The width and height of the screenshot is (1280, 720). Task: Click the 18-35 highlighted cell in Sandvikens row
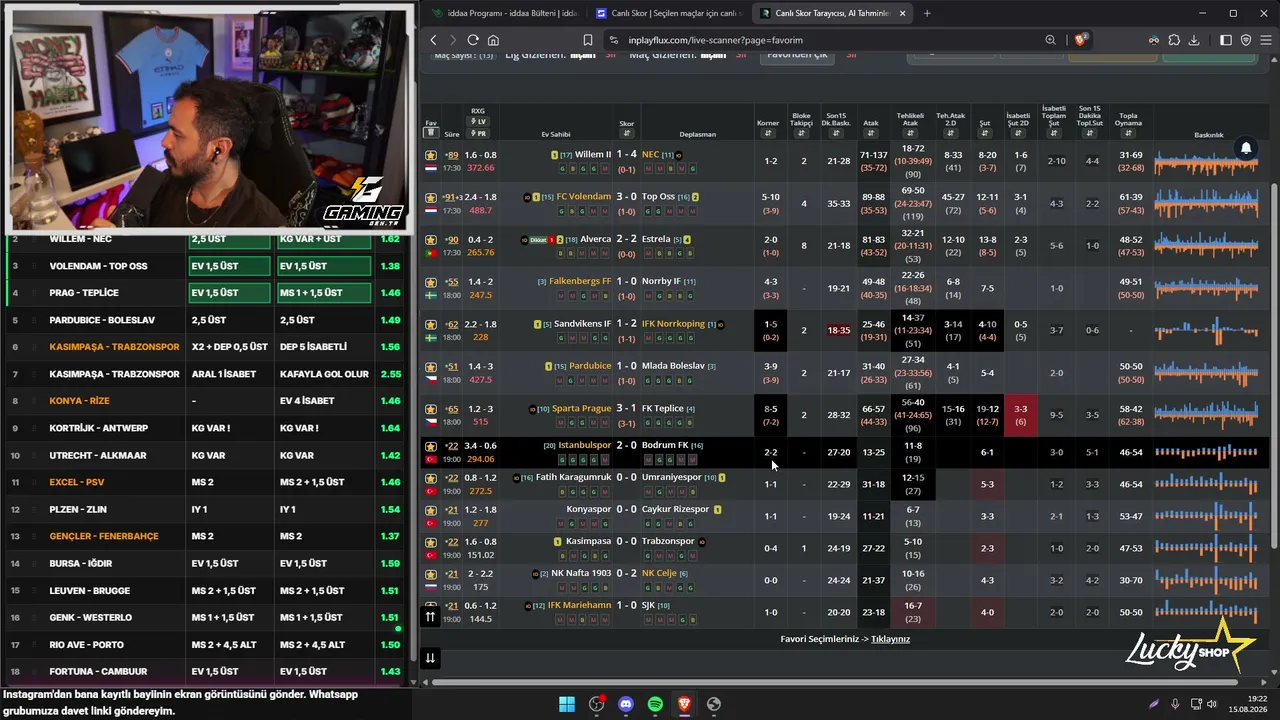tap(838, 330)
